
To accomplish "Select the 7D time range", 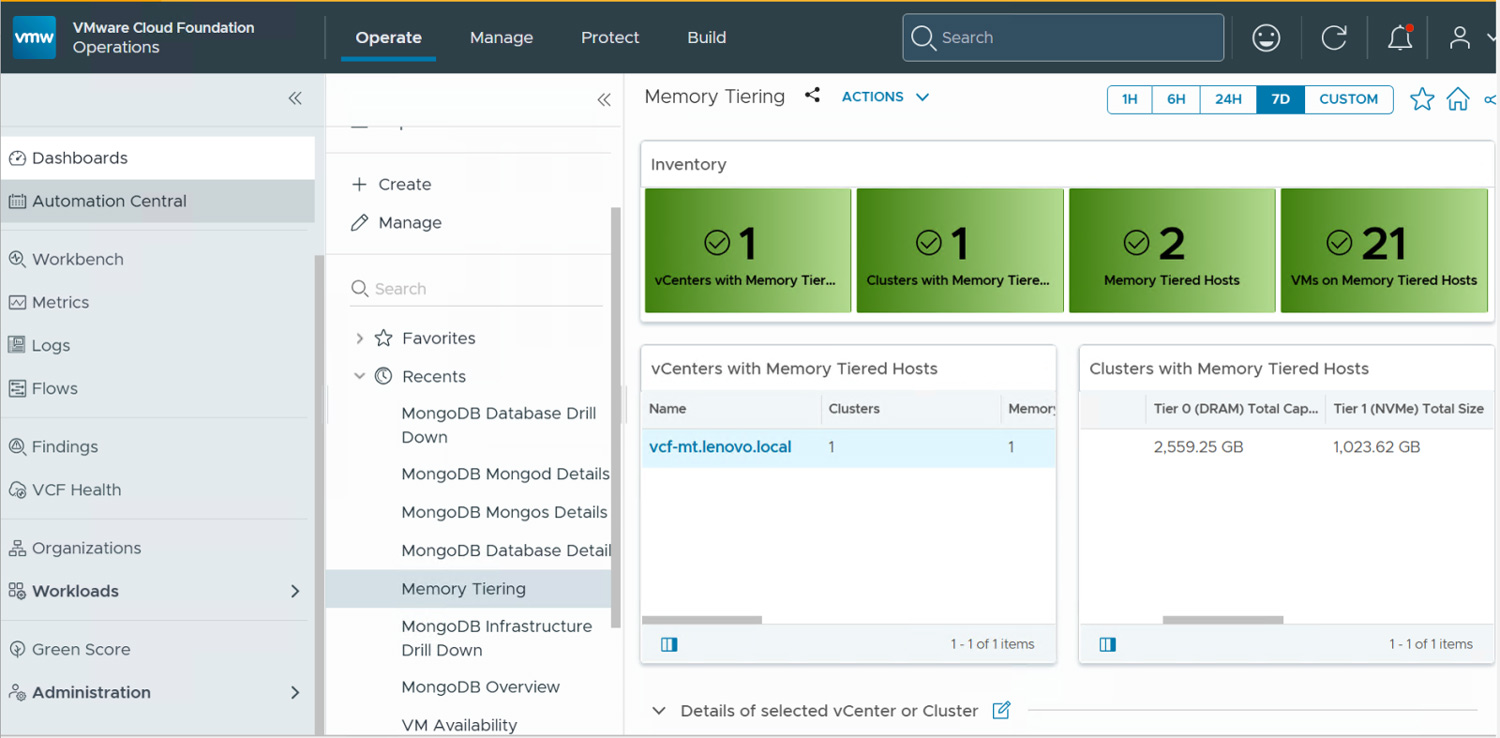I will pyautogui.click(x=1280, y=99).
